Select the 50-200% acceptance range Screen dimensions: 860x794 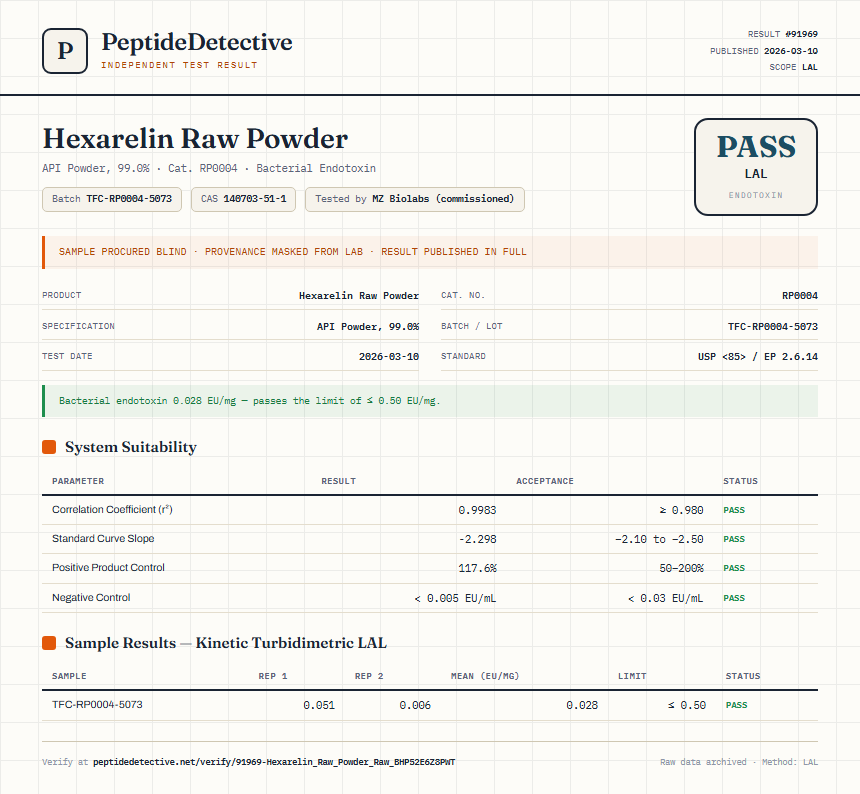point(681,568)
